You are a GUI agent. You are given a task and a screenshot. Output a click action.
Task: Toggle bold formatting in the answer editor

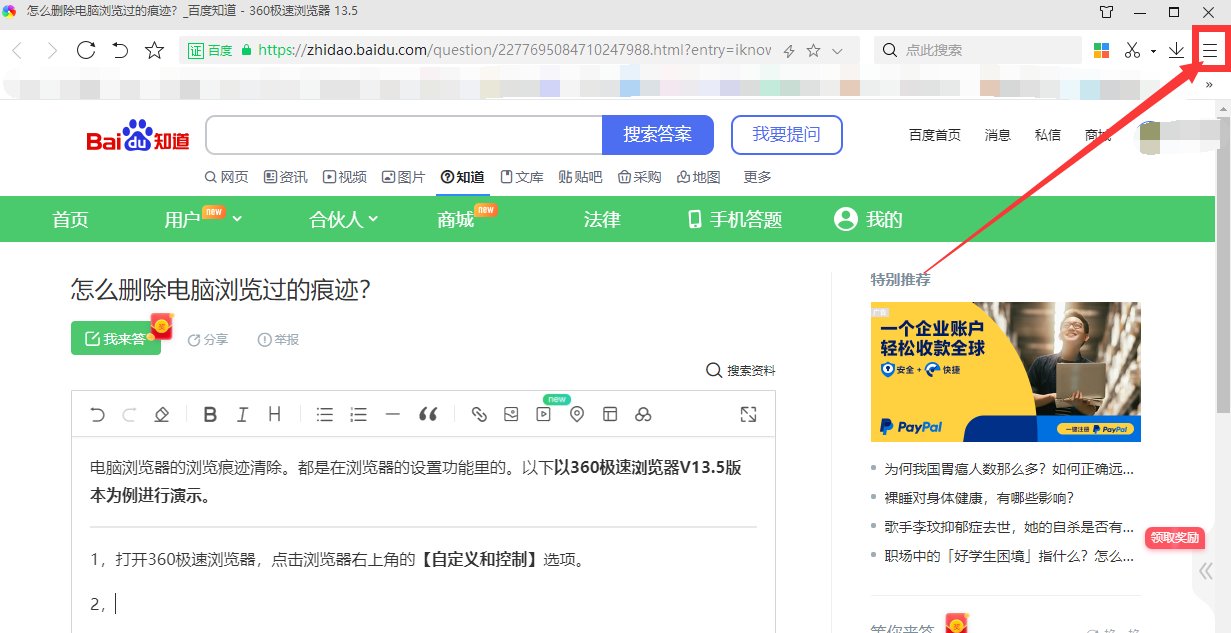[210, 413]
